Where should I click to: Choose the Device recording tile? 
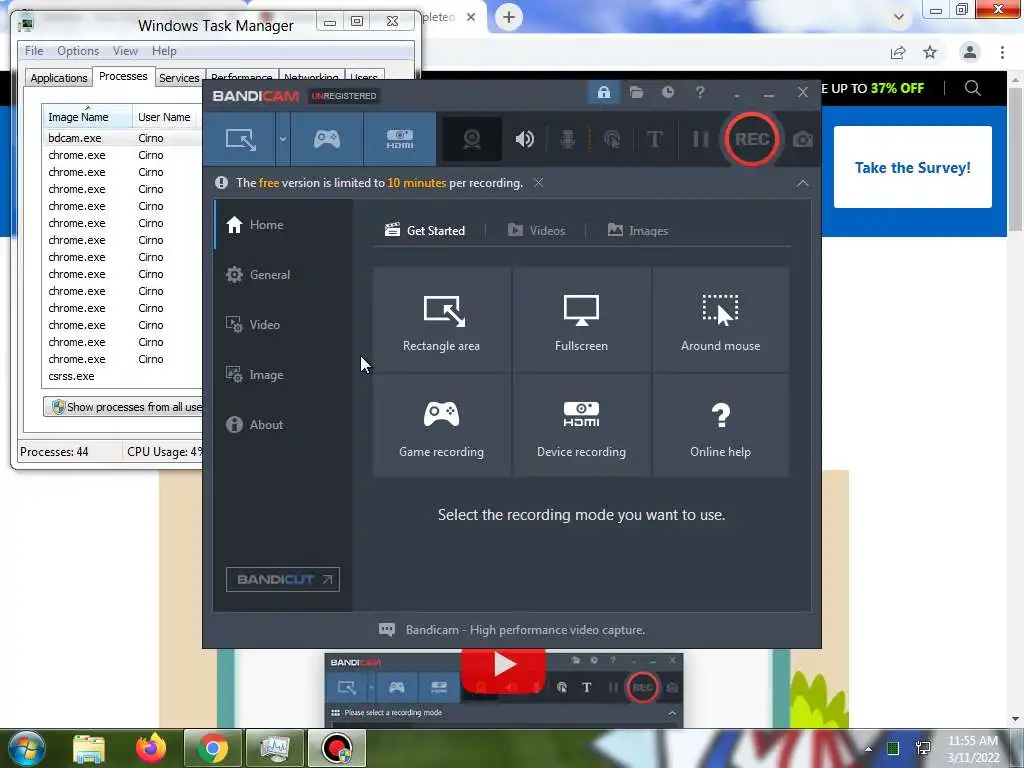tap(581, 425)
